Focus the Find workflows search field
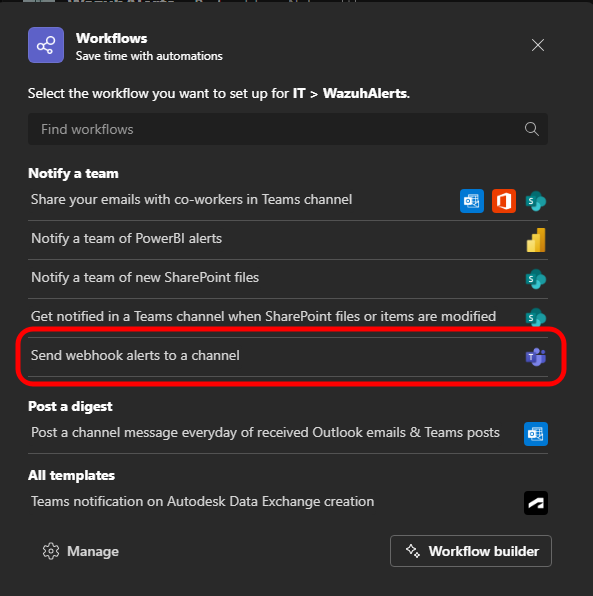This screenshot has width=593, height=596. (x=288, y=129)
